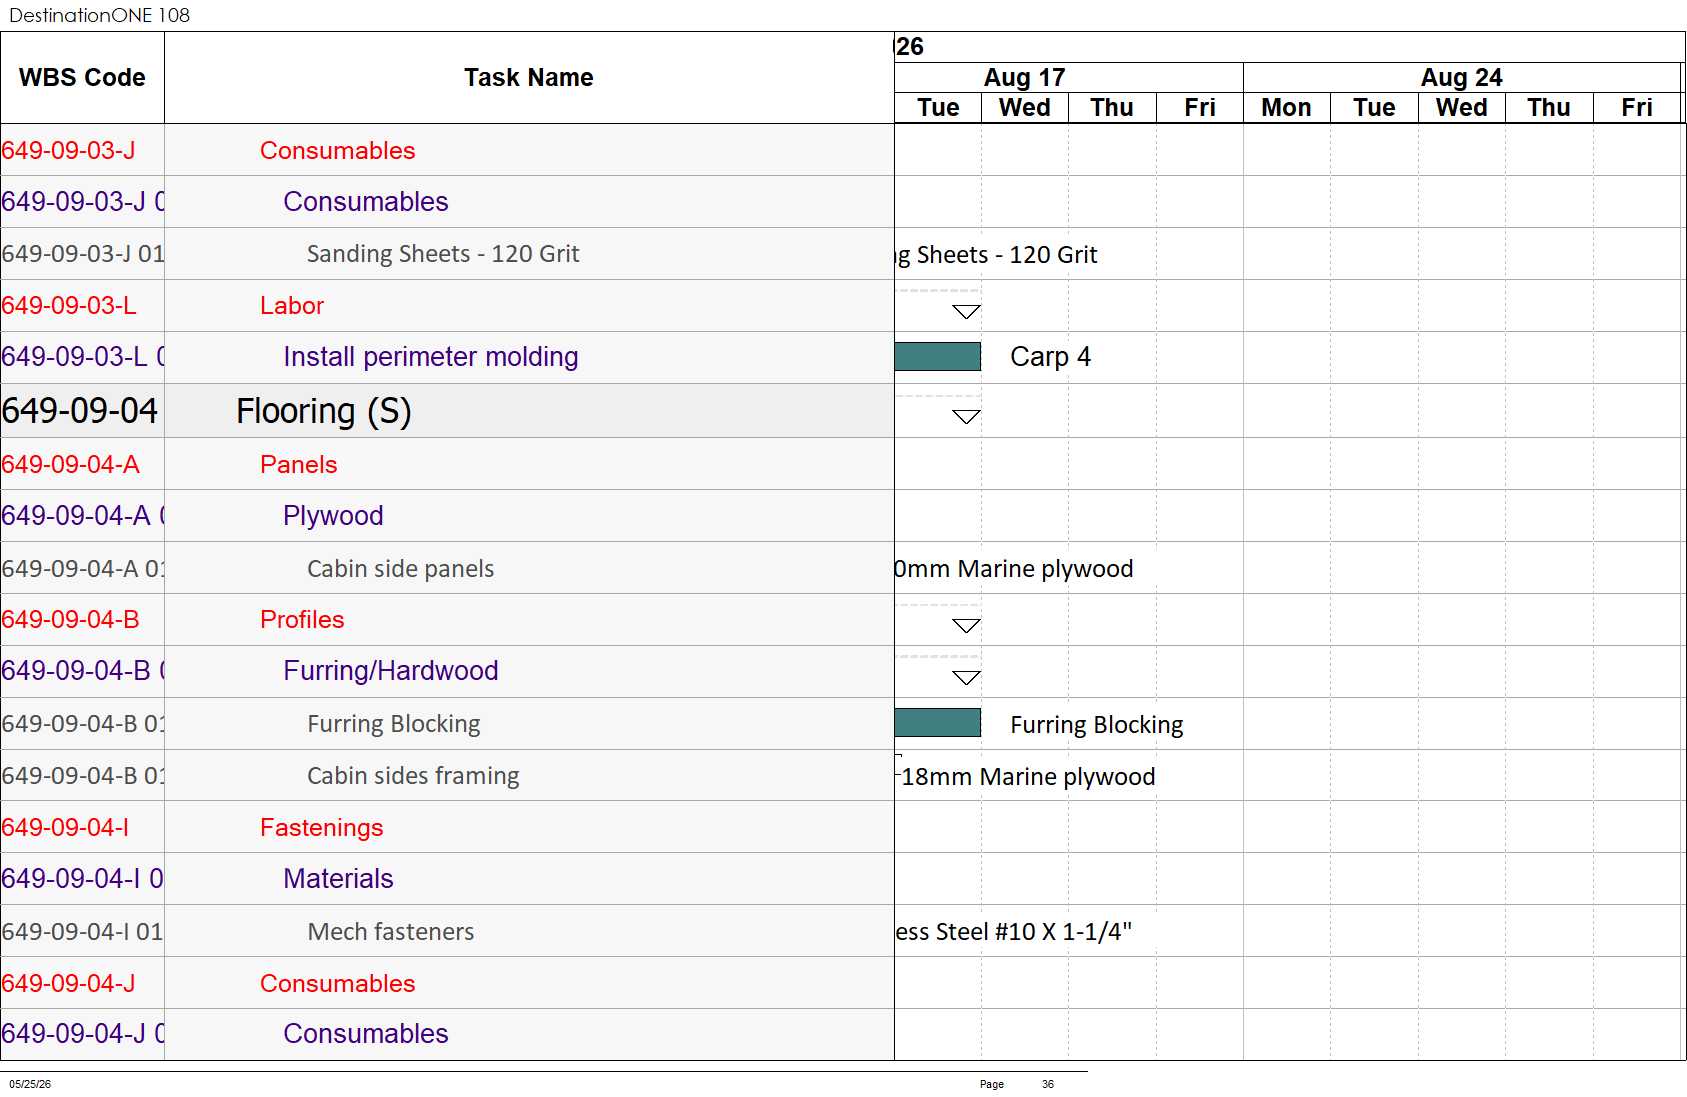Select the Labor task row
Viewport: 1687px width, 1097px height.
click(292, 306)
